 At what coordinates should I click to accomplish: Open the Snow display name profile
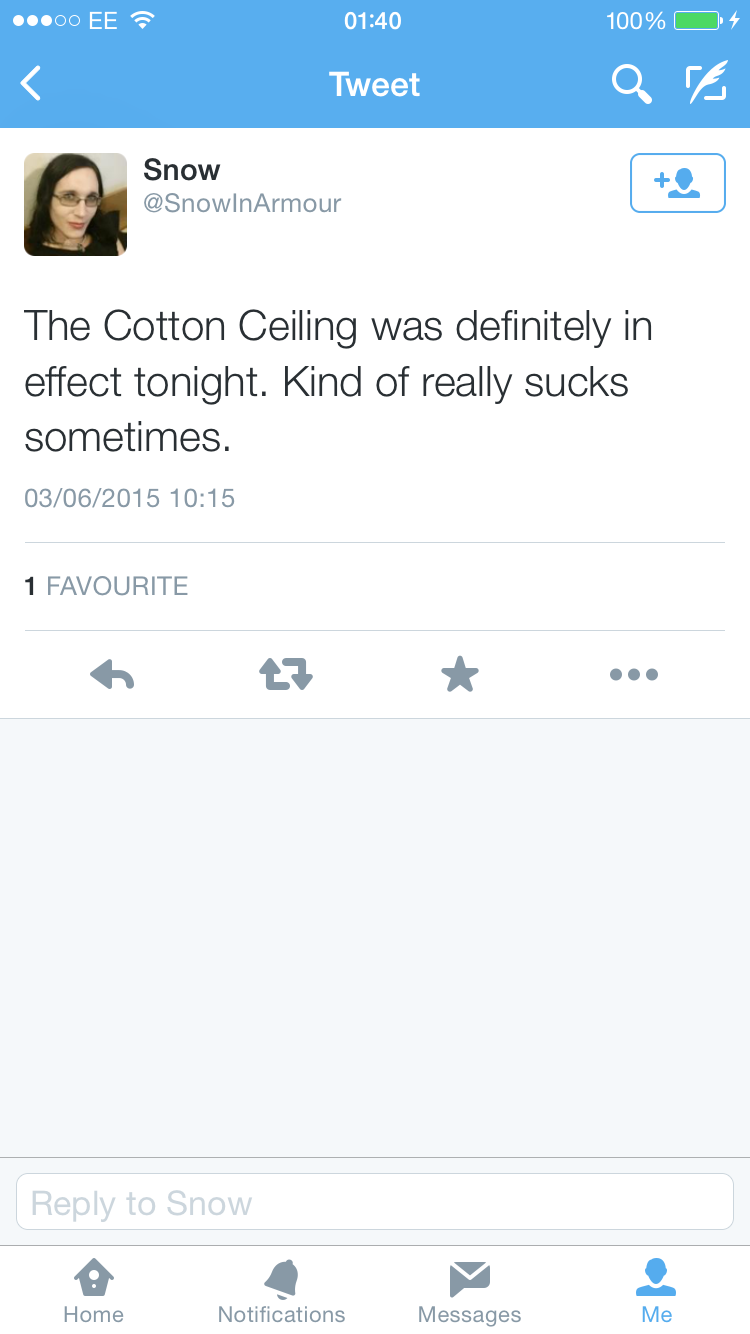(182, 170)
